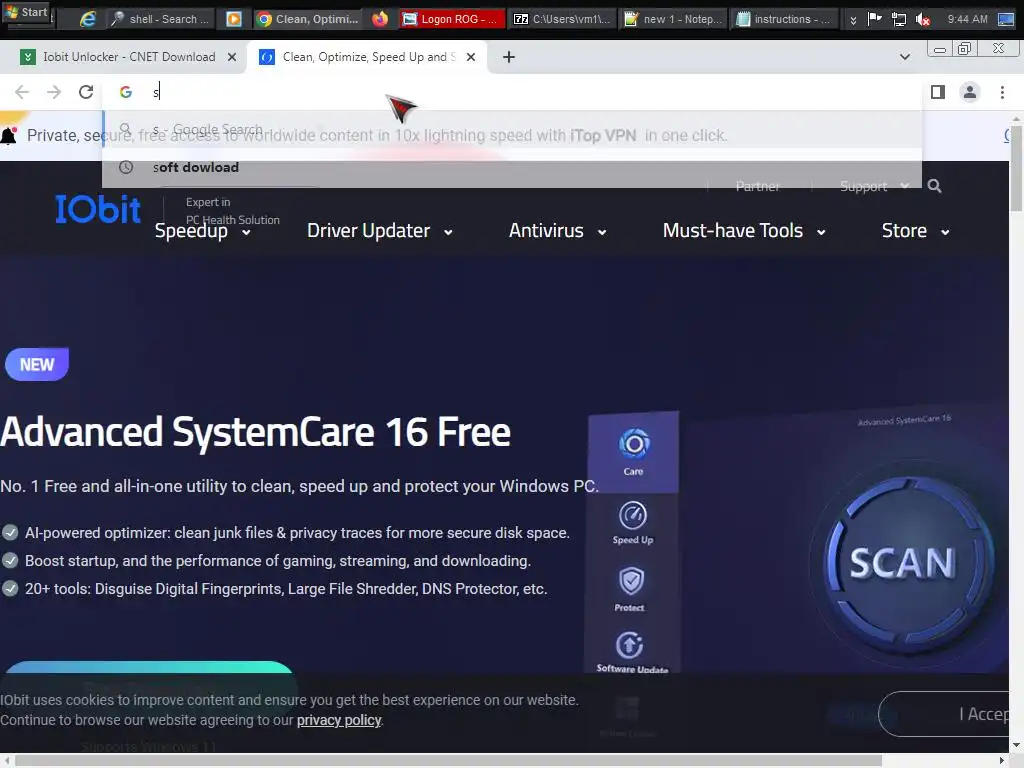Switch to Chrome 'Clean, Optimi...' taskbar button
Viewport: 1024px width, 768px height.
pyautogui.click(x=308, y=19)
